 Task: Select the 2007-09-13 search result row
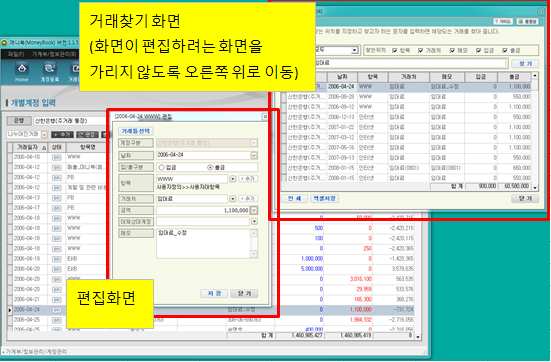406,158
